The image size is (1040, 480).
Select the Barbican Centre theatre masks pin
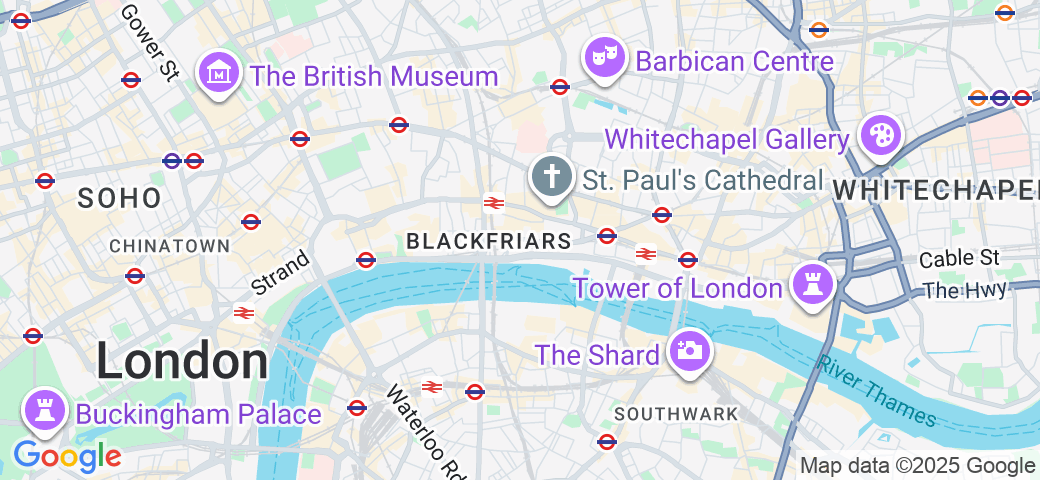(x=604, y=59)
